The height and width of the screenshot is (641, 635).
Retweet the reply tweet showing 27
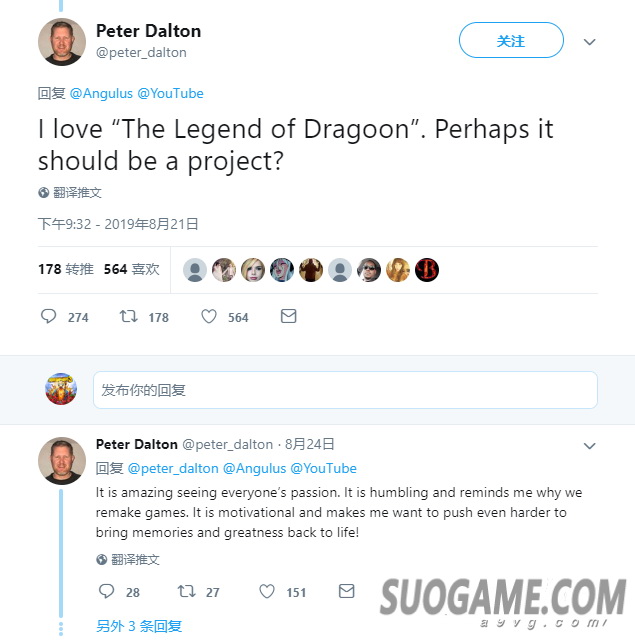tap(186, 591)
